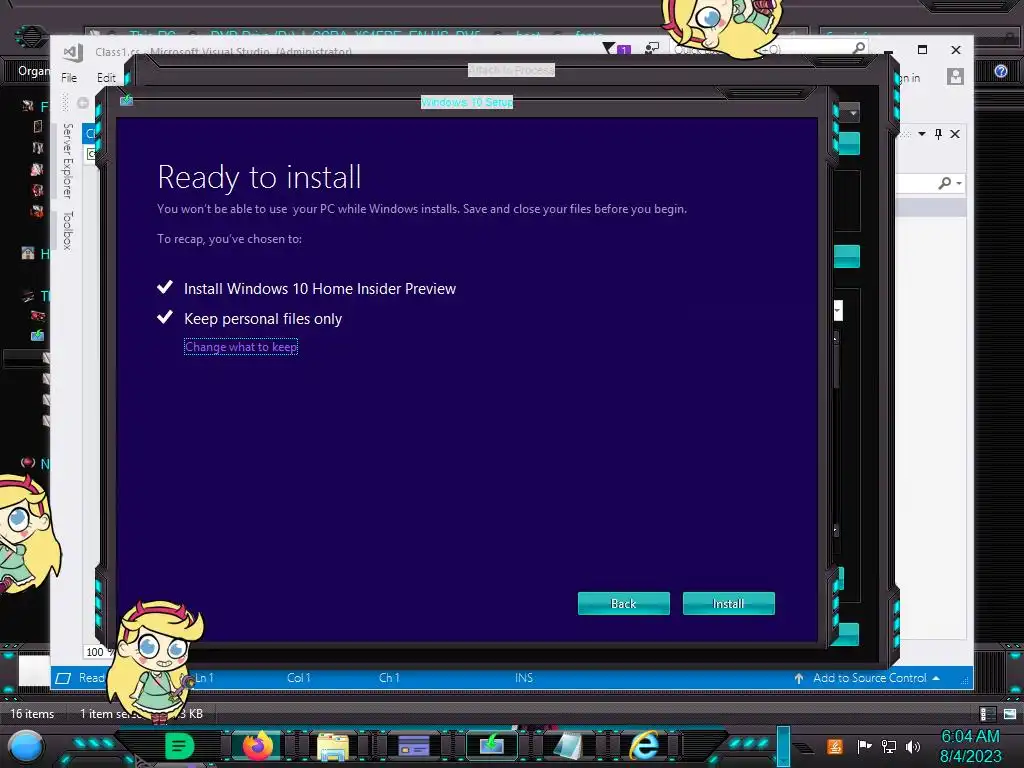Click the Quick Launch search box

click(771, 49)
